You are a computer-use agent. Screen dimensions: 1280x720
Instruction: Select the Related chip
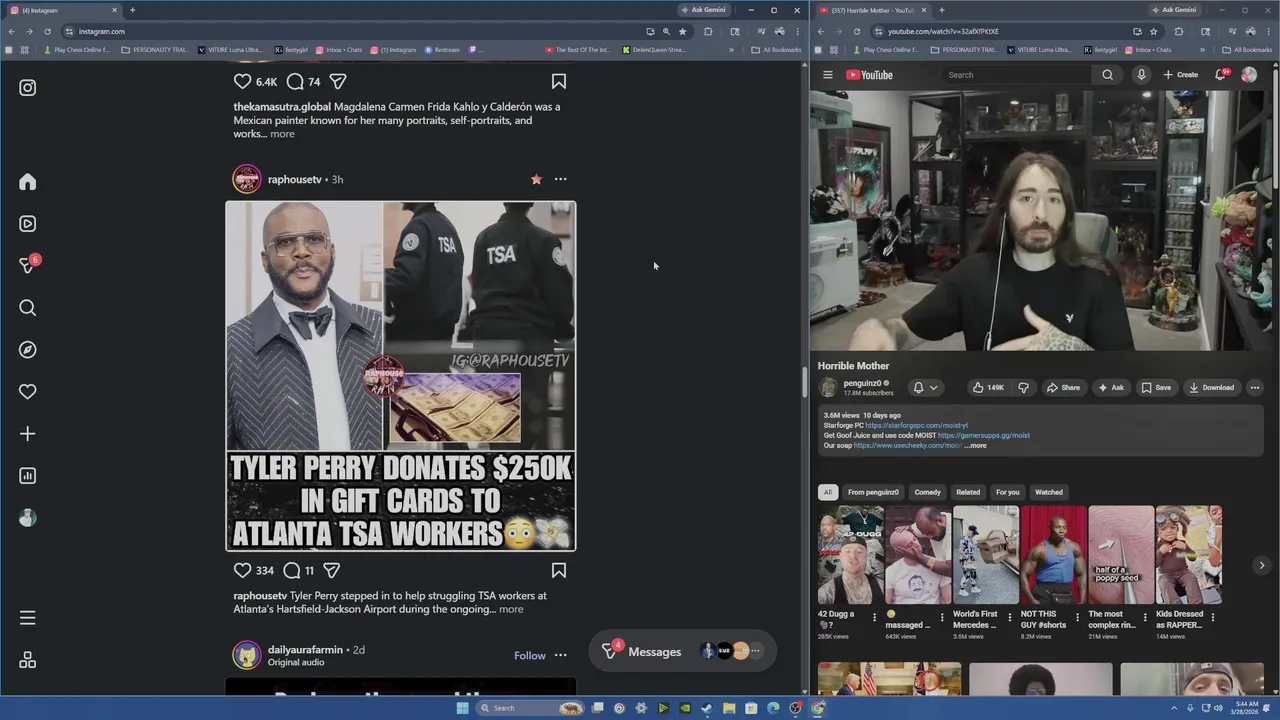pyautogui.click(x=968, y=492)
